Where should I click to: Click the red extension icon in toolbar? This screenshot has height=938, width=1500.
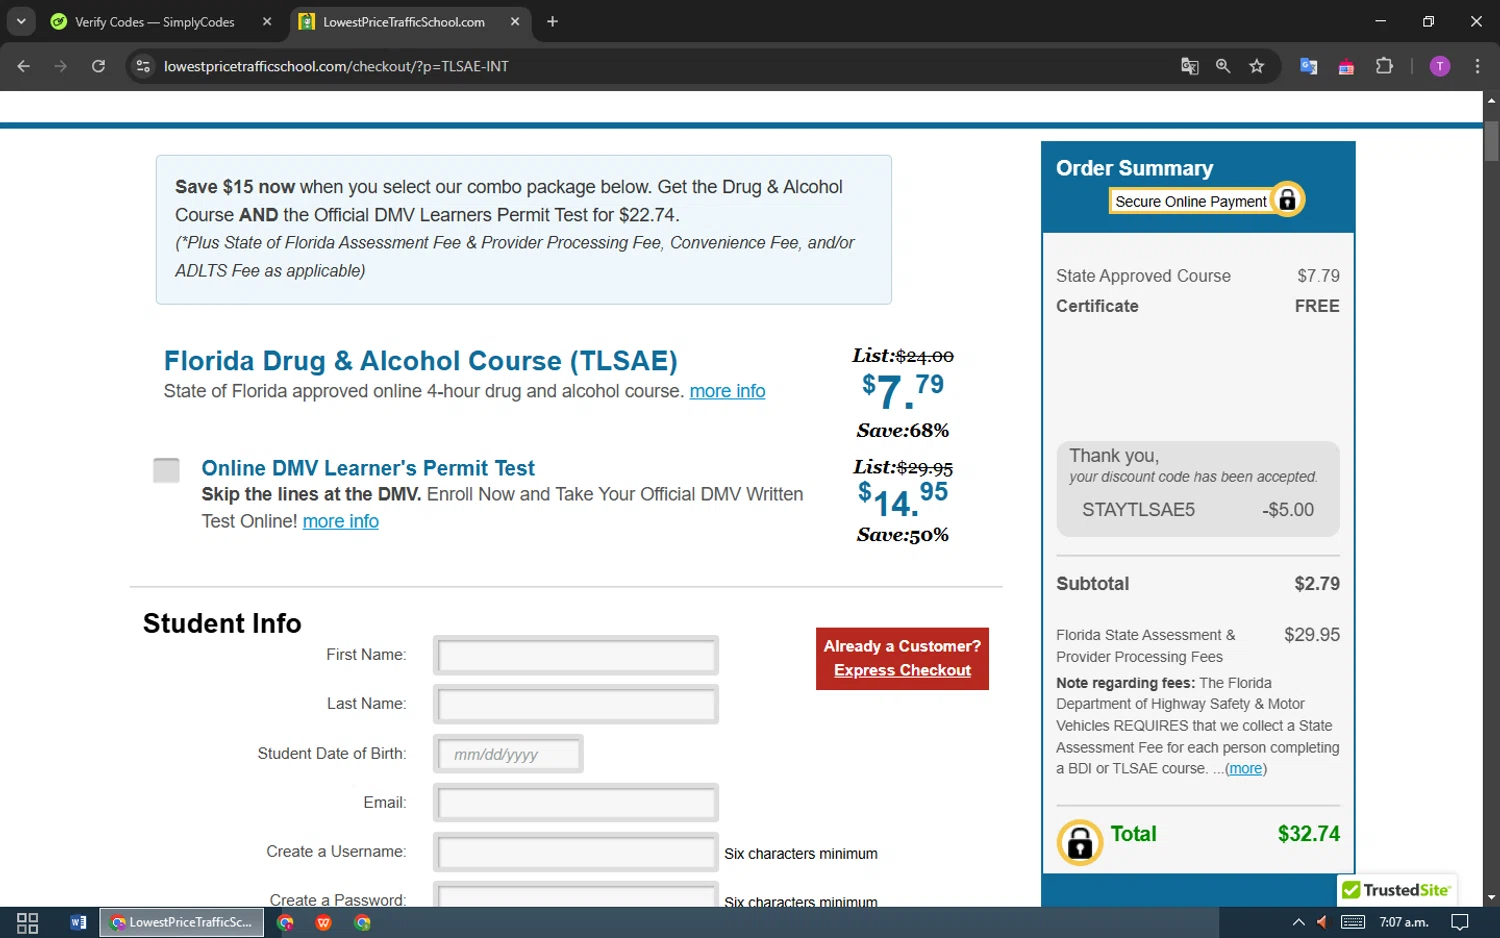tap(1346, 66)
